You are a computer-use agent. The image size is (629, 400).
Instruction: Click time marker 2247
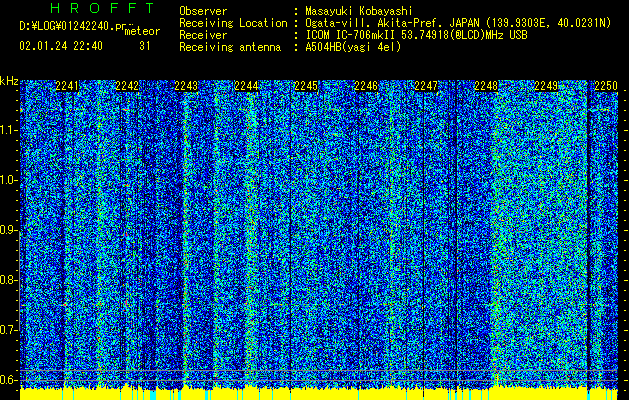point(426,86)
